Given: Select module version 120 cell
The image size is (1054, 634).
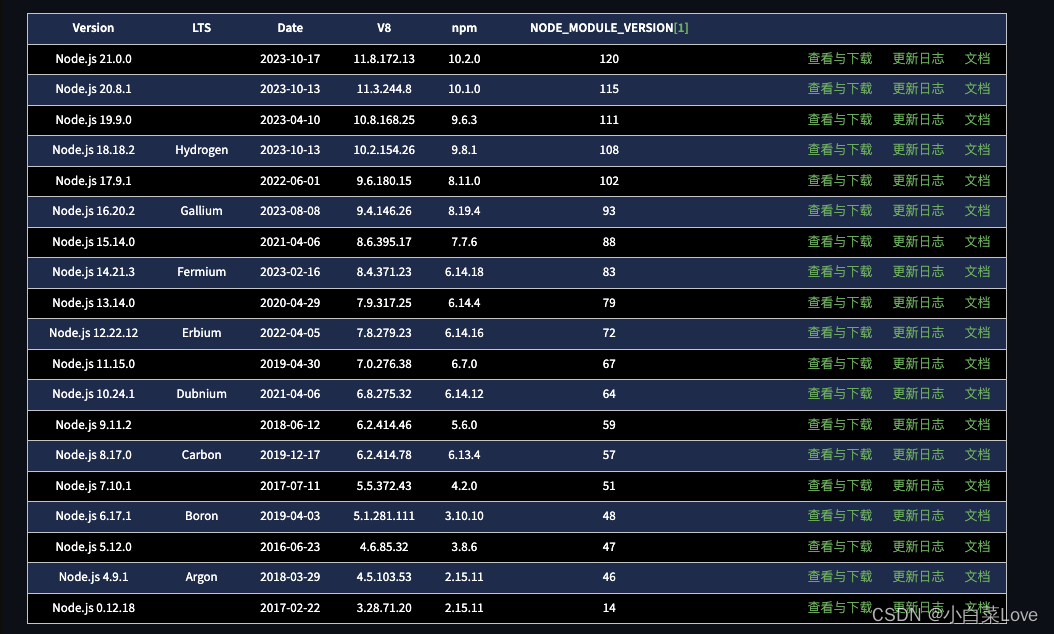Looking at the screenshot, I should pyautogui.click(x=609, y=58).
